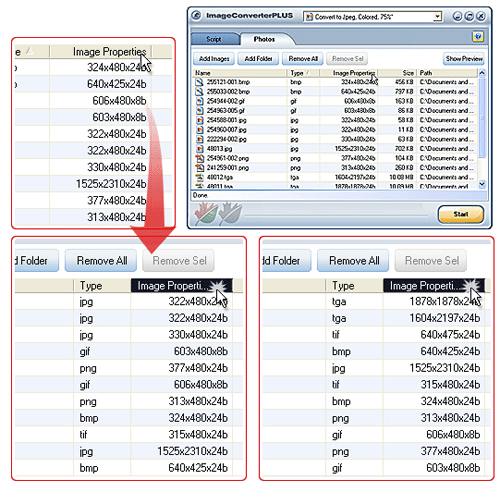This screenshot has height=492, width=500.
Task: Open the conversion profile dropdown
Action: click(437, 17)
